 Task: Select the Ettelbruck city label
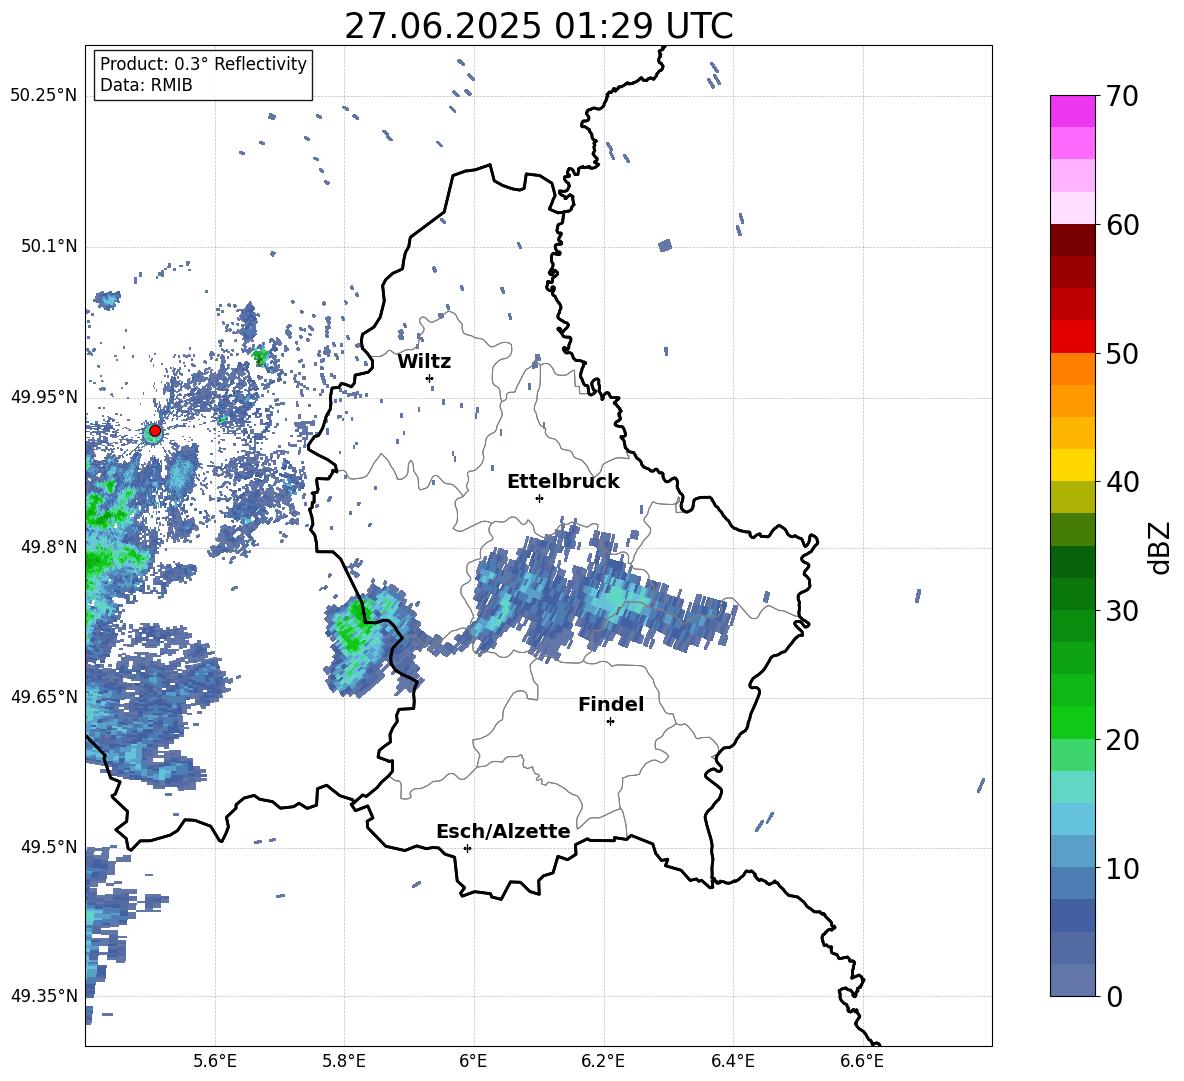(563, 482)
